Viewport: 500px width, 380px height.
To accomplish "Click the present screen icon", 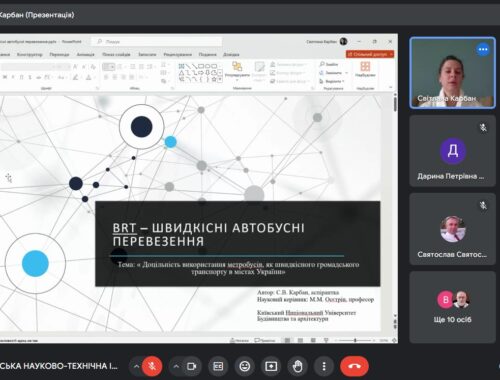I will tap(271, 366).
